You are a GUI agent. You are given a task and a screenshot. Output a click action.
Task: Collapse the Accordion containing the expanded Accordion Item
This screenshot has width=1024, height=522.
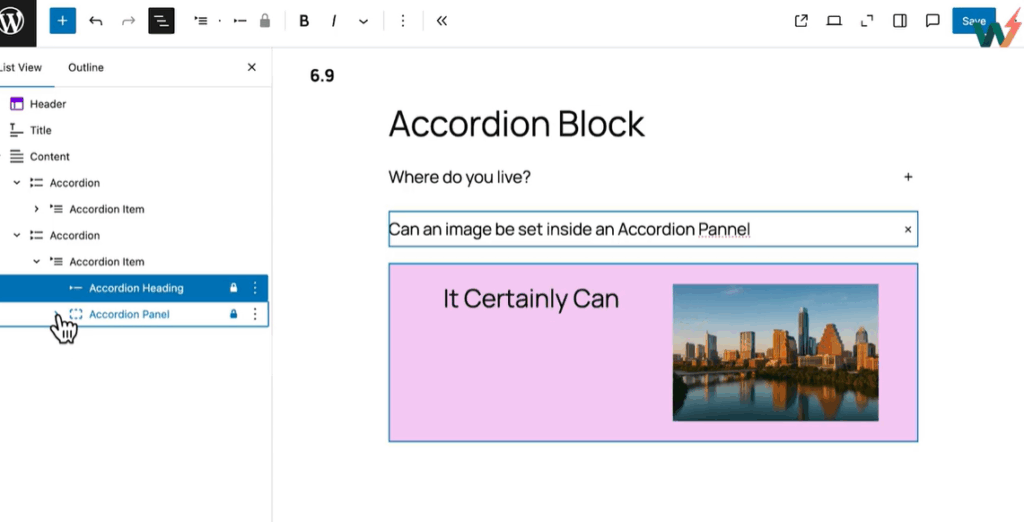pyautogui.click(x=17, y=235)
